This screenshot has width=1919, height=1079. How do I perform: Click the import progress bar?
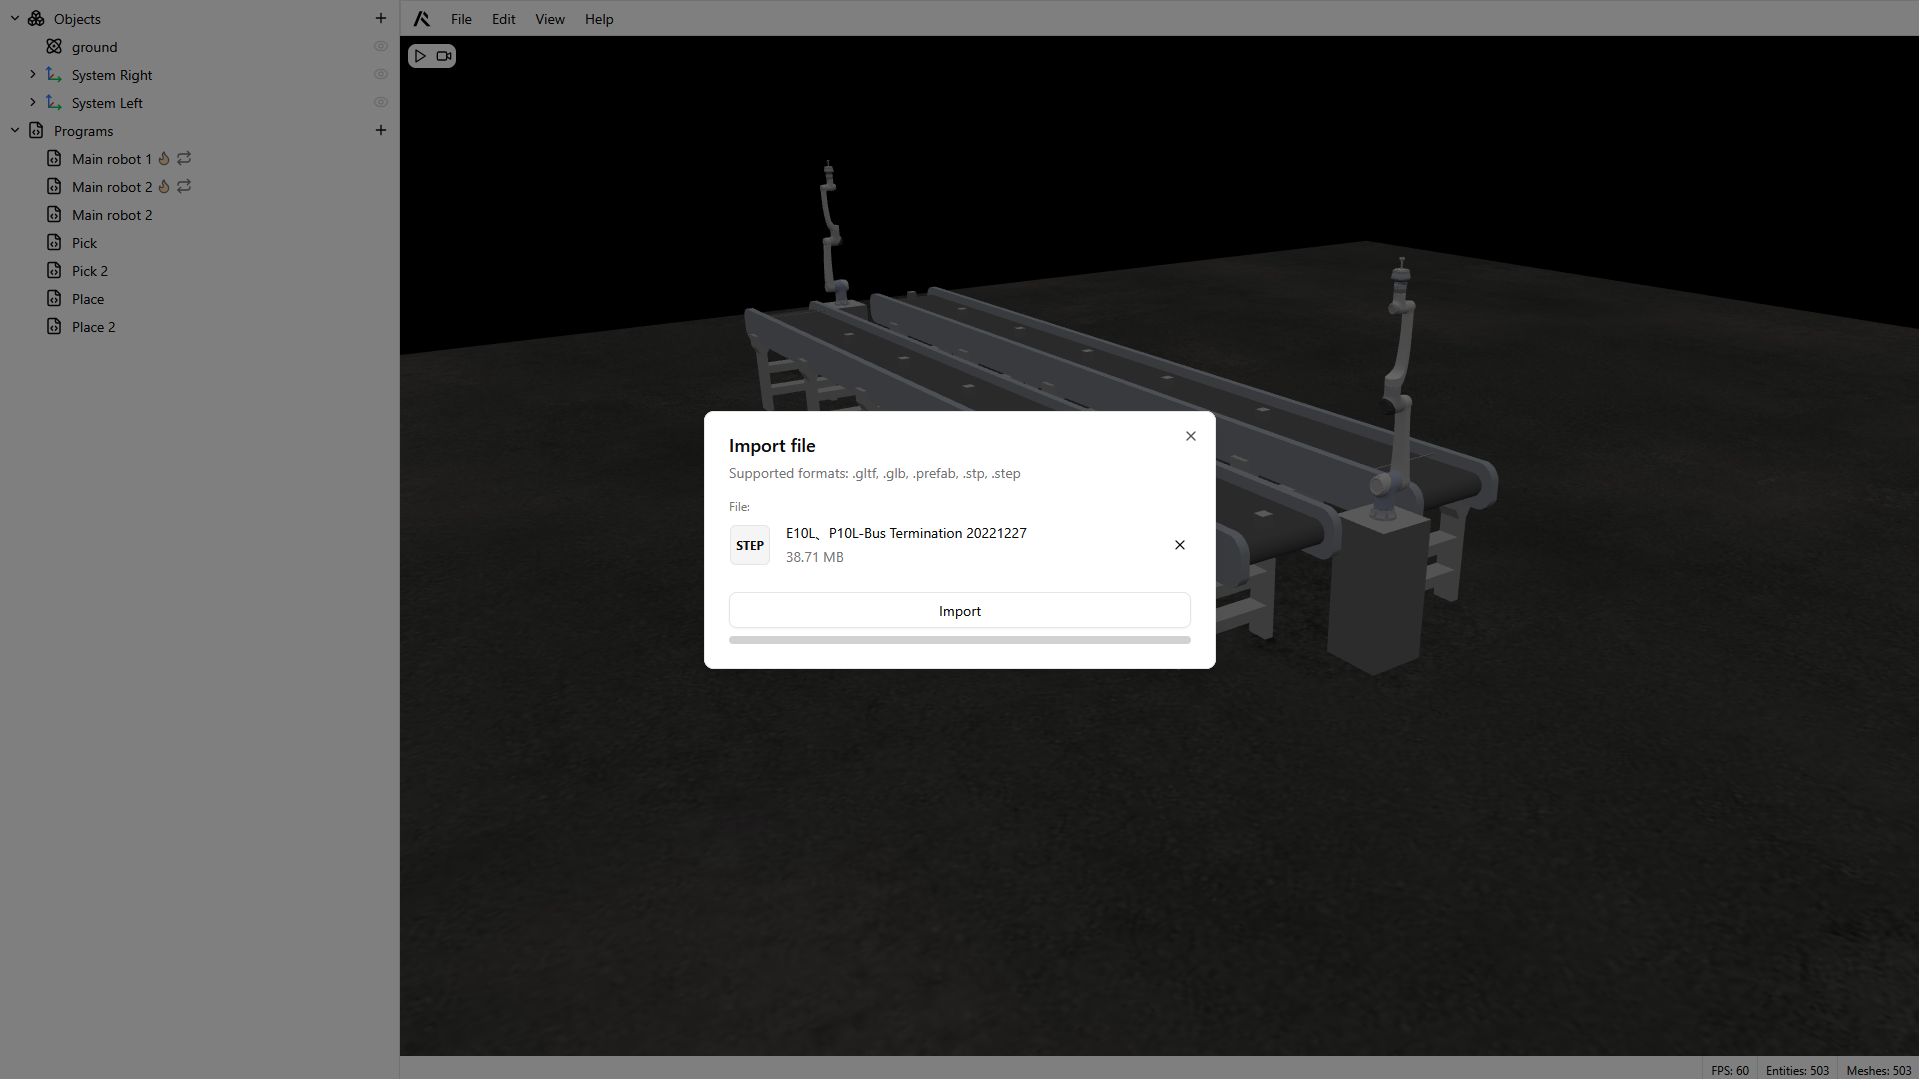click(959, 640)
